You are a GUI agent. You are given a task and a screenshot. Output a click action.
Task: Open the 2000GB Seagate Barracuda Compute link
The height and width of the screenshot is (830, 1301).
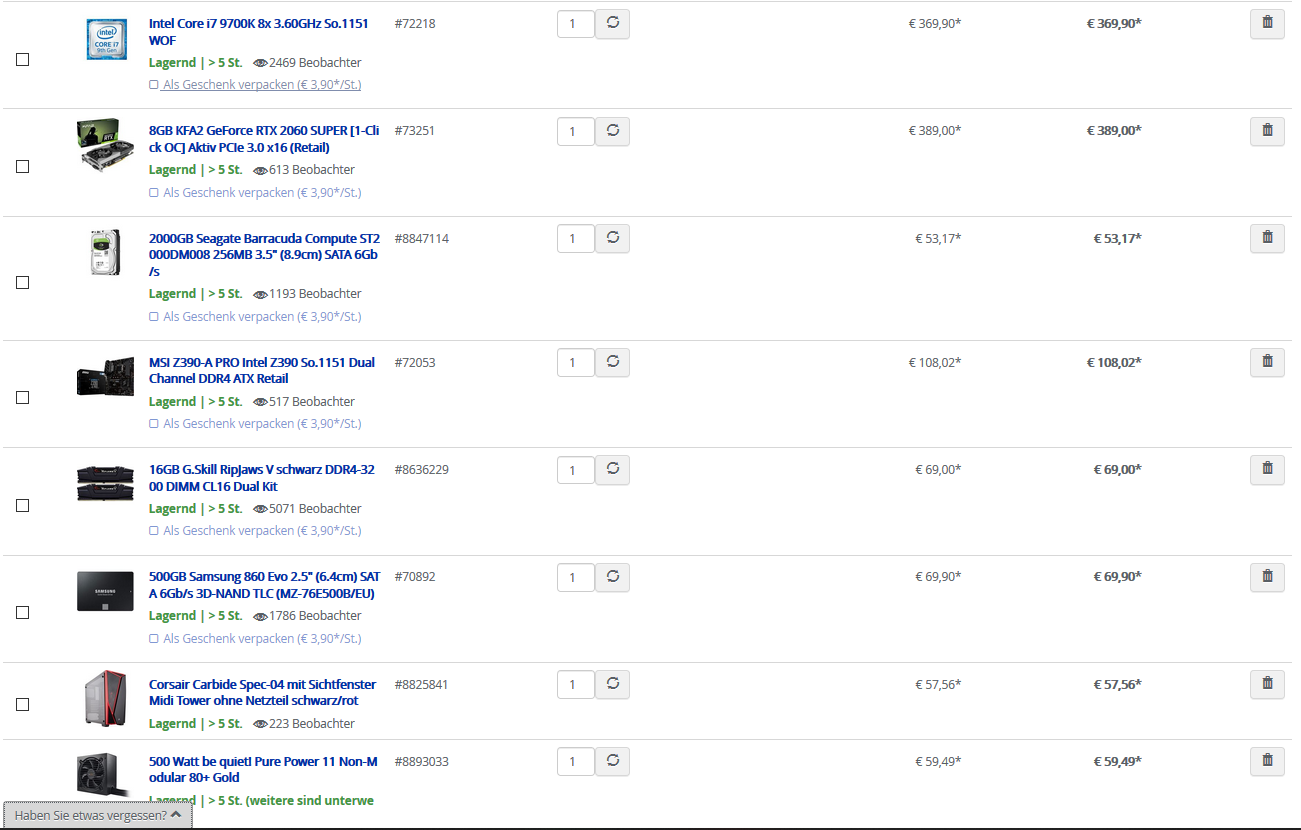pyautogui.click(x=264, y=255)
